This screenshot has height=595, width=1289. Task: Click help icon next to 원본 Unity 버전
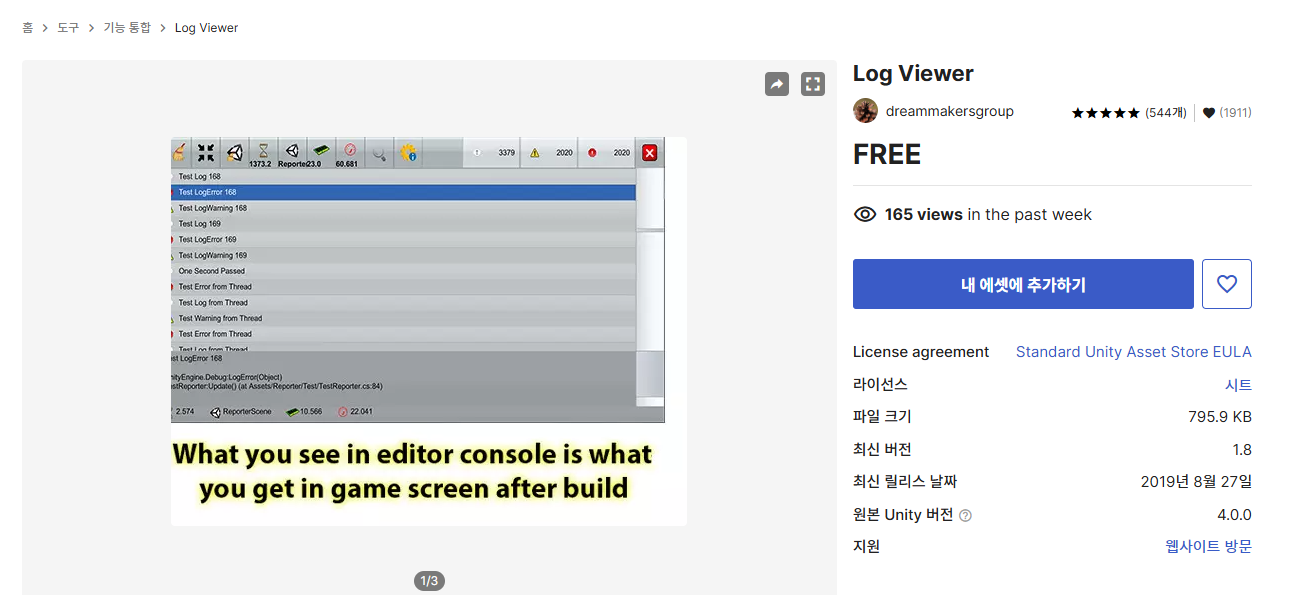965,516
